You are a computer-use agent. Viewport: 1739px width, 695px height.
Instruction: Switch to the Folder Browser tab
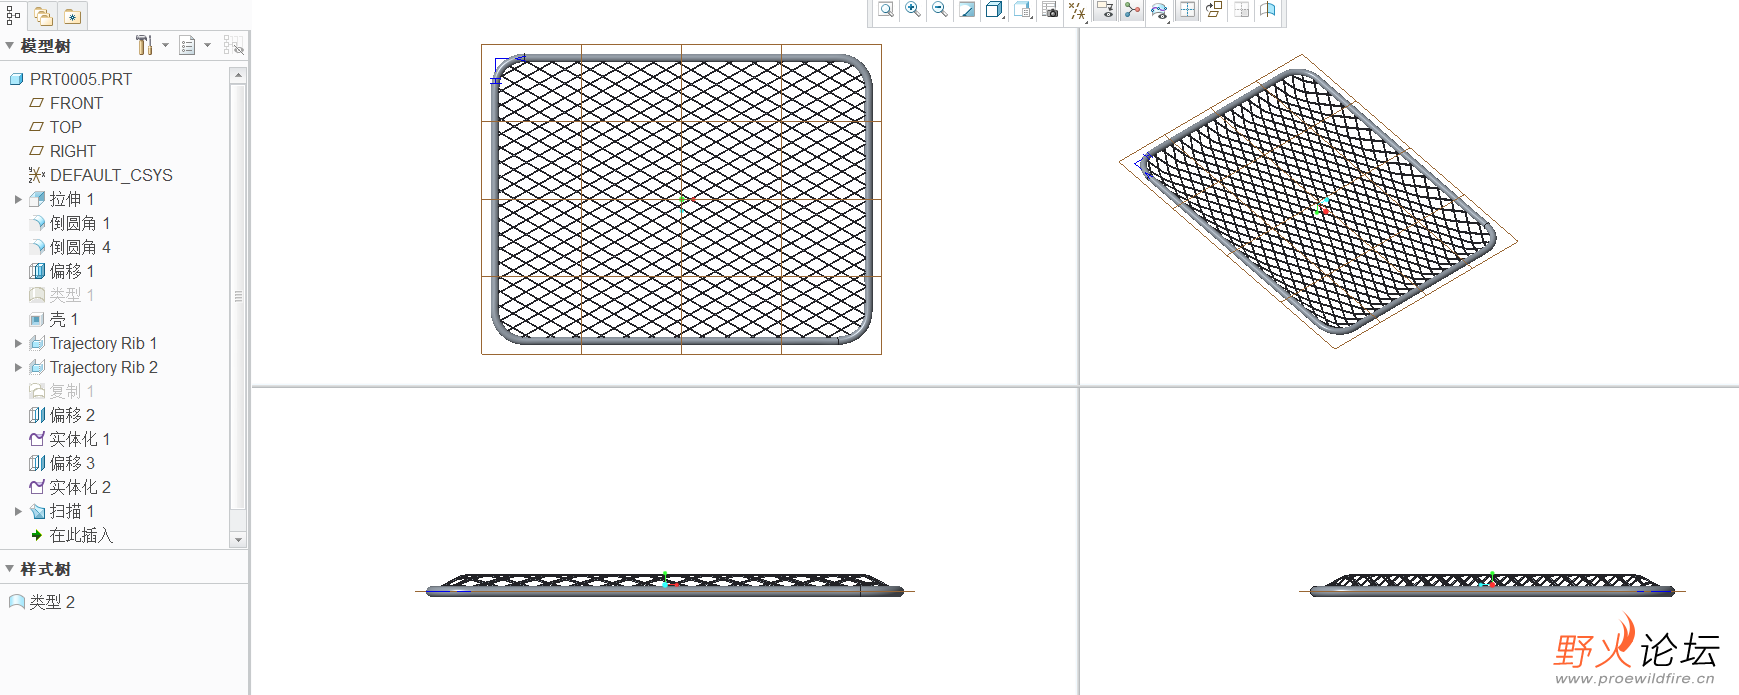pos(43,16)
